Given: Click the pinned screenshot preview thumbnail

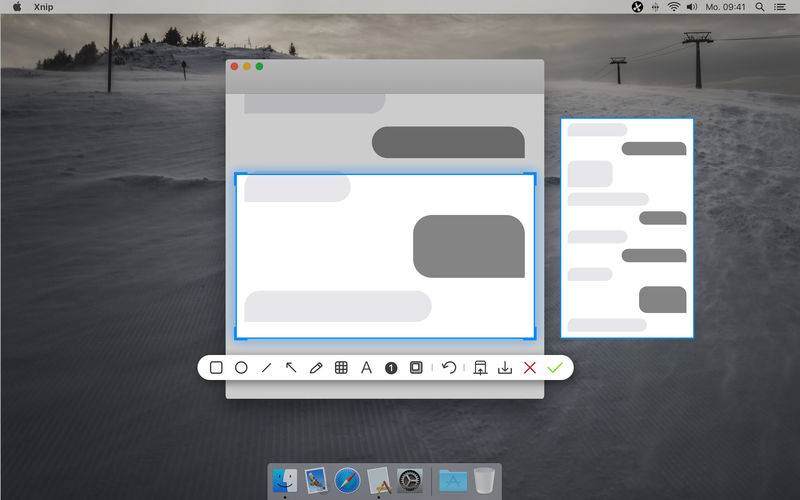Looking at the screenshot, I should click(627, 228).
